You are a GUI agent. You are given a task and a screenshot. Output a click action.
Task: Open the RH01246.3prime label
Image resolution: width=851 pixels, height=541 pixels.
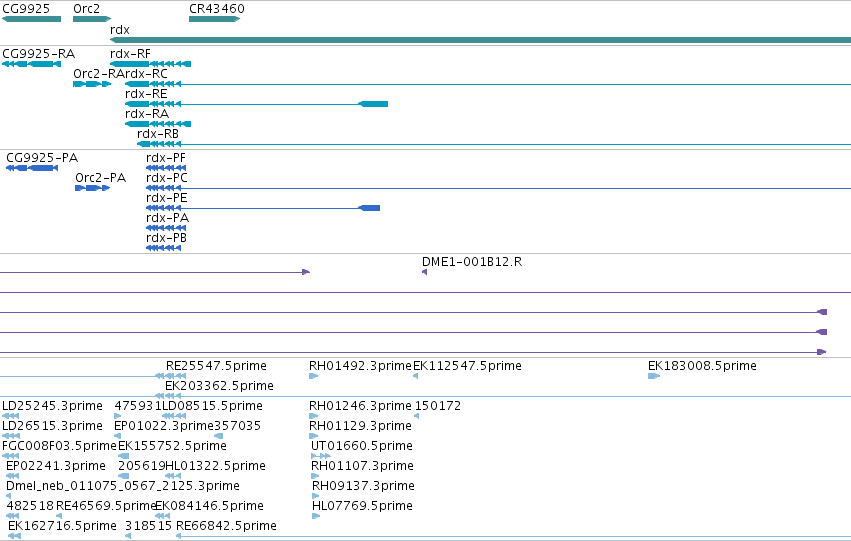pos(360,406)
